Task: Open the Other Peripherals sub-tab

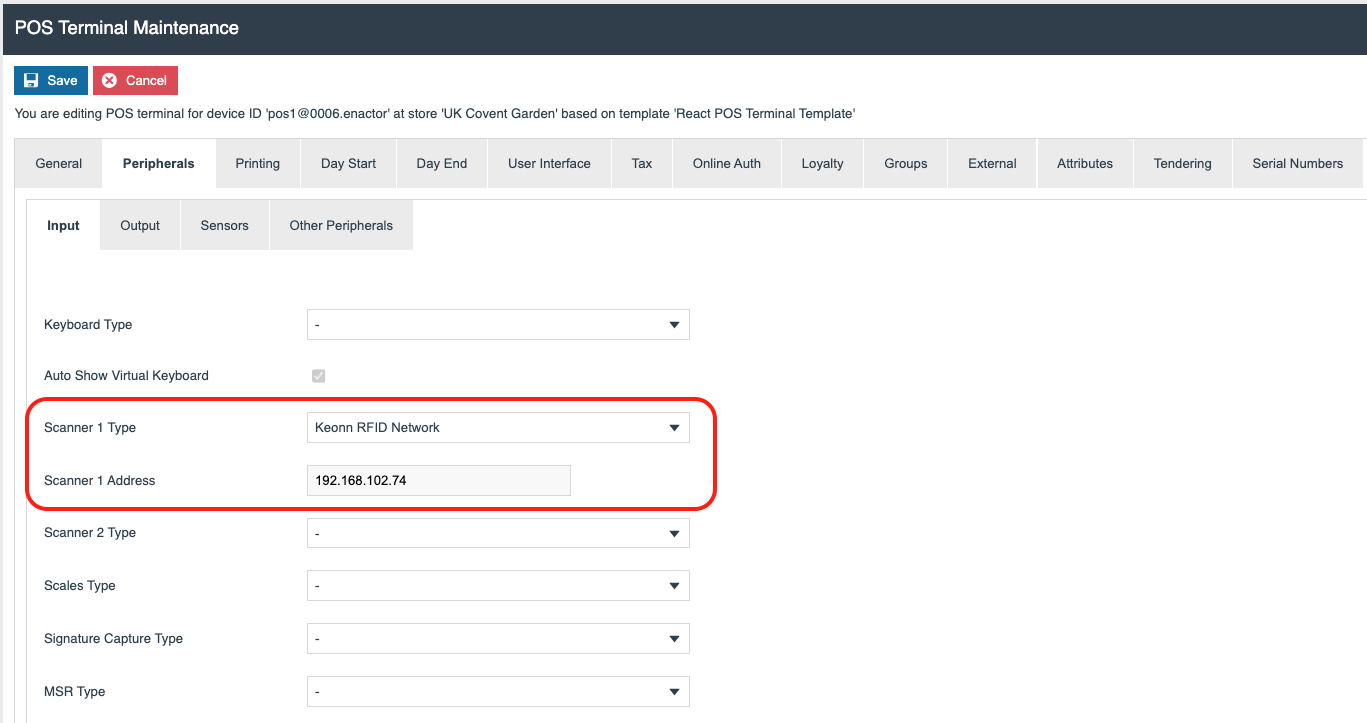Action: click(341, 226)
